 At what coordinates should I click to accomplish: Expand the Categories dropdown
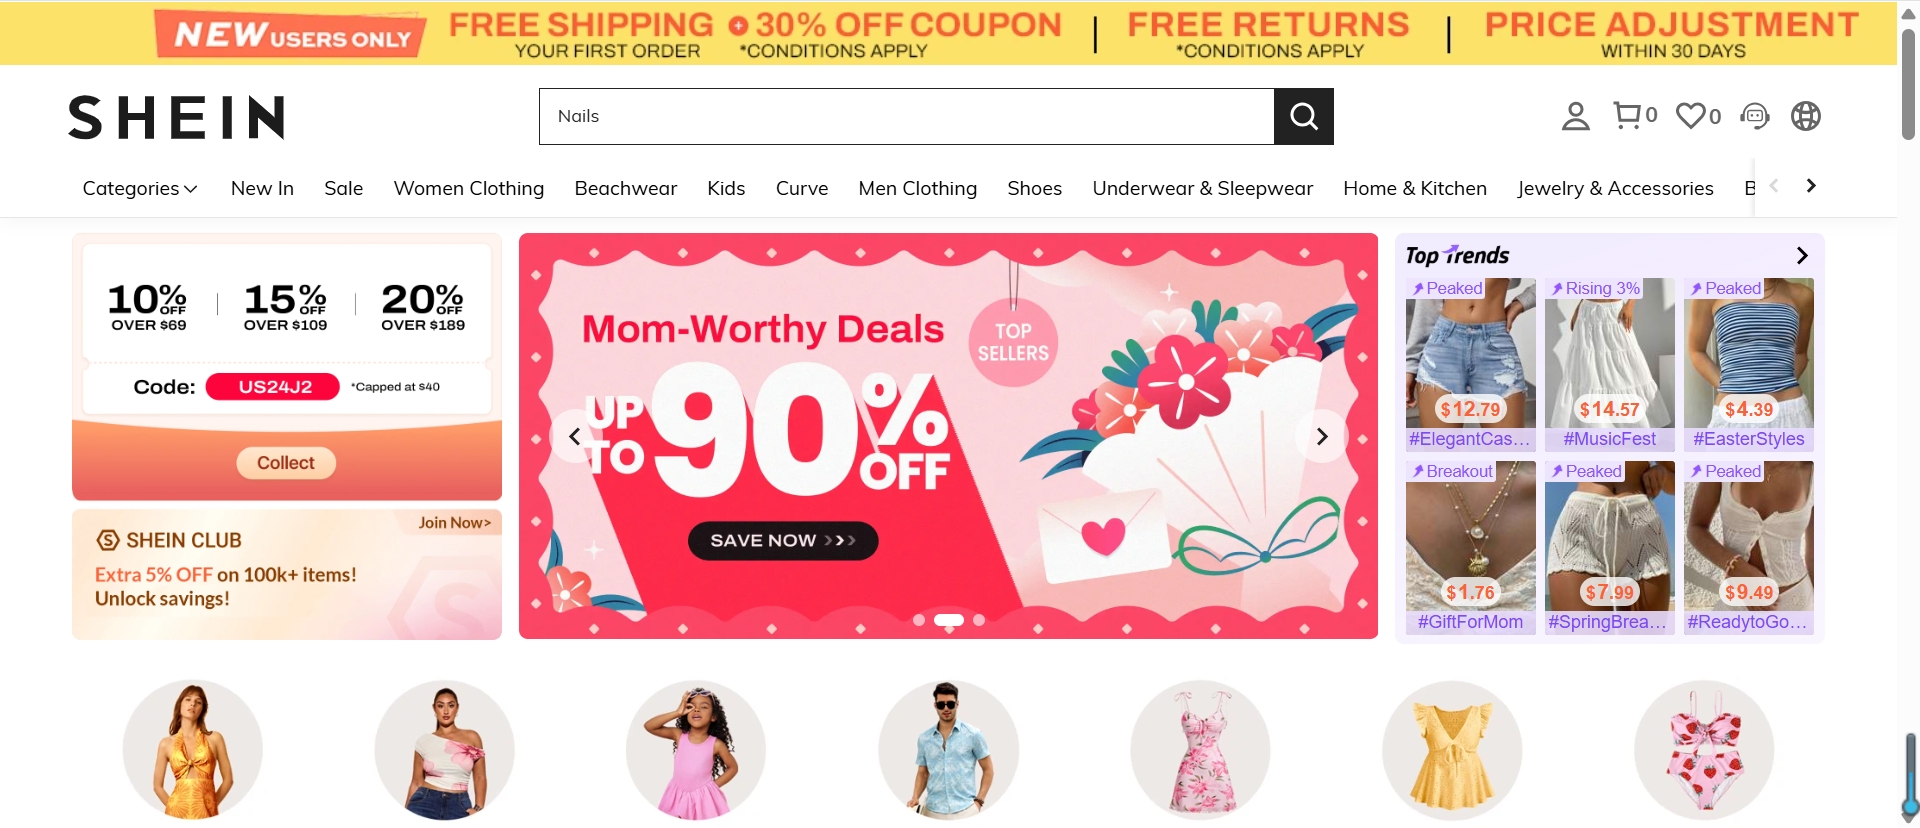[x=140, y=188]
